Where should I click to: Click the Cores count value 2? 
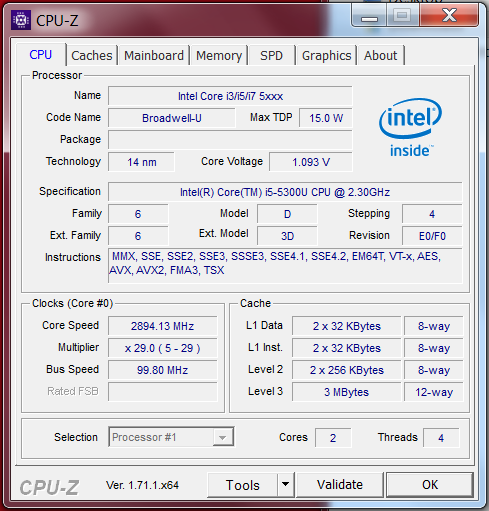[333, 438]
